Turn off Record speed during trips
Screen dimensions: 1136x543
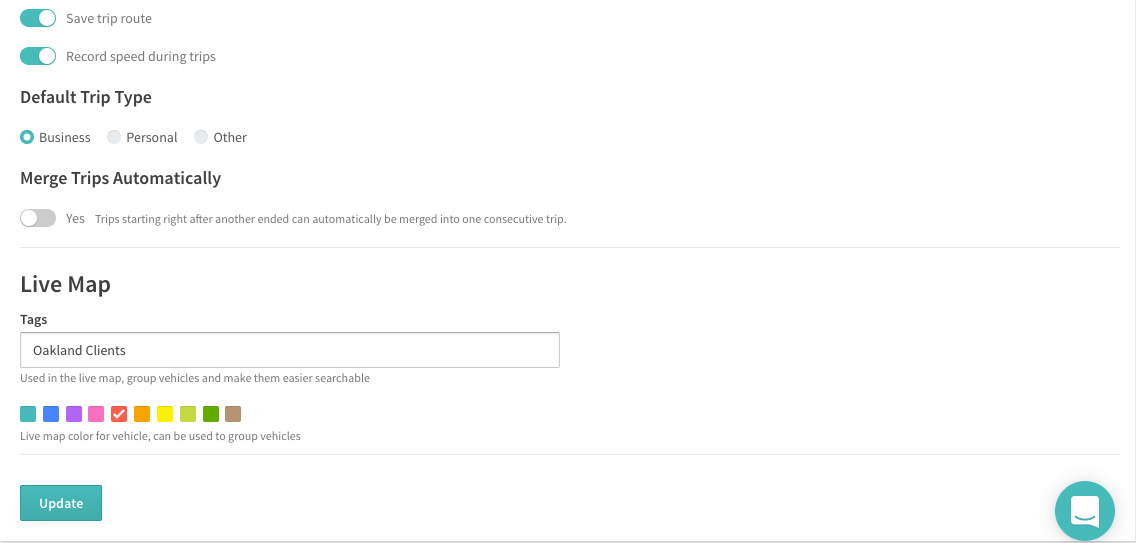click(38, 56)
